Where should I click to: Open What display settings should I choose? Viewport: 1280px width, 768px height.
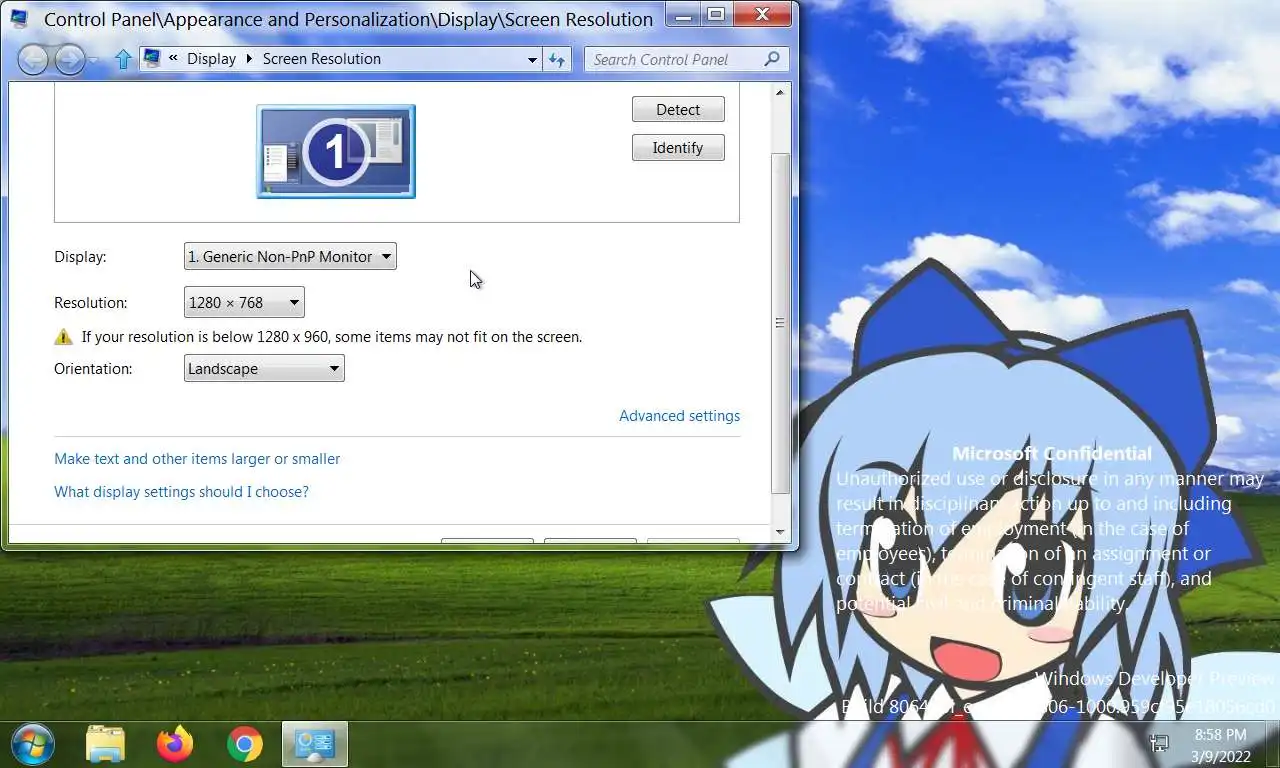pyautogui.click(x=181, y=492)
